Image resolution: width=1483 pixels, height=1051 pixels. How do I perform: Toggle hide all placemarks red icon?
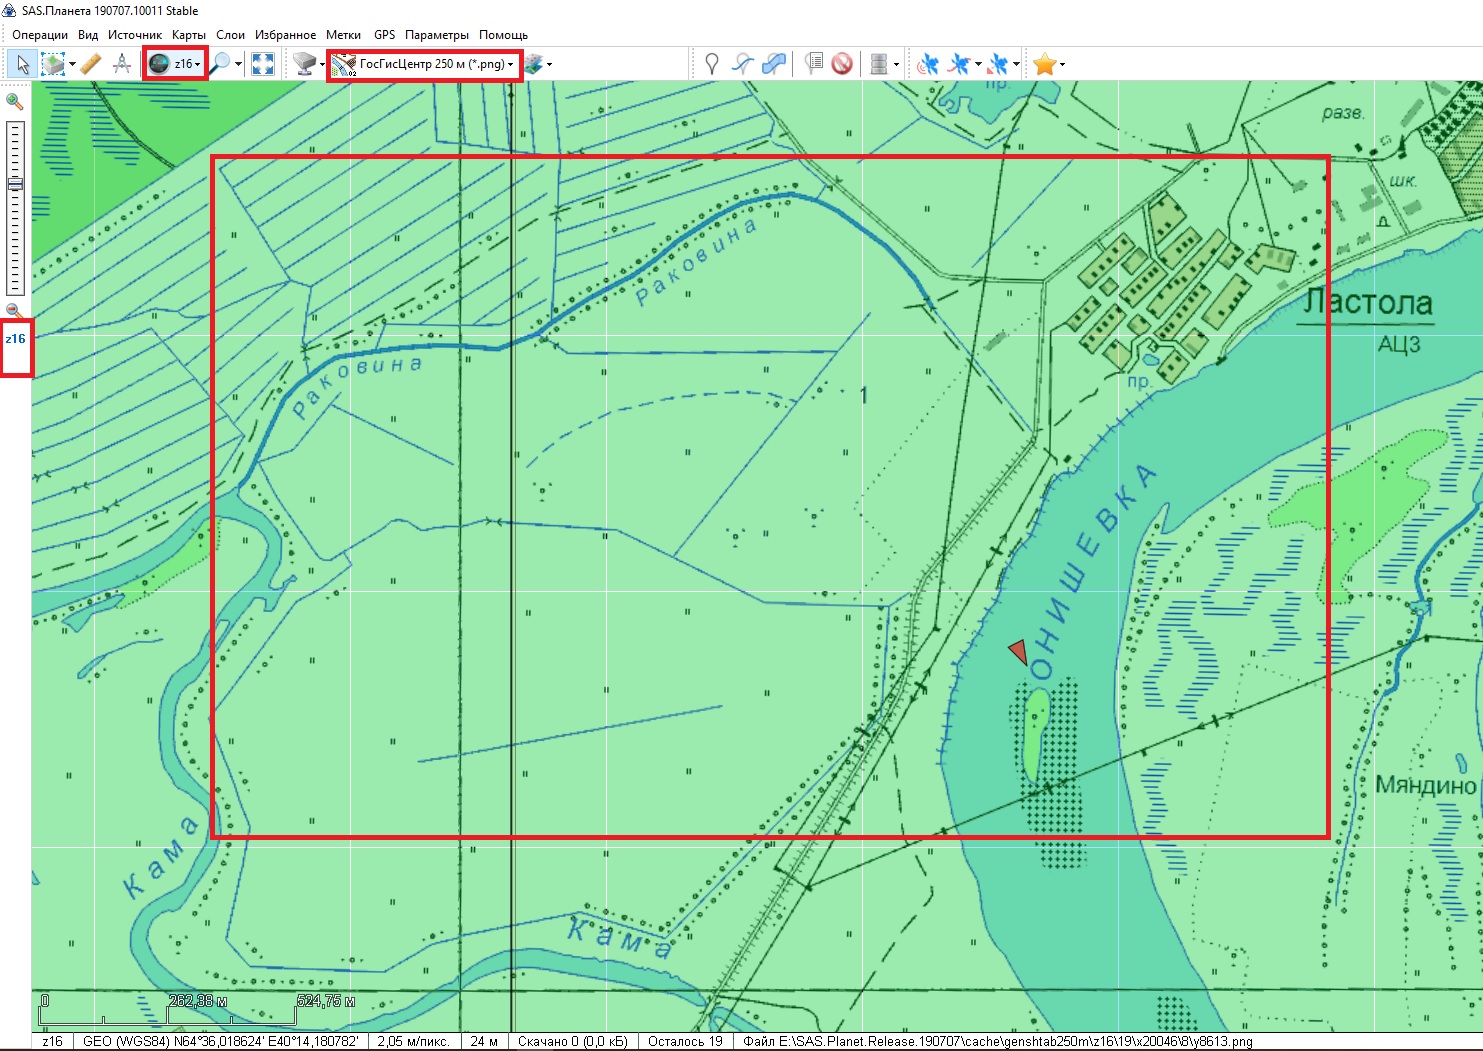842,64
